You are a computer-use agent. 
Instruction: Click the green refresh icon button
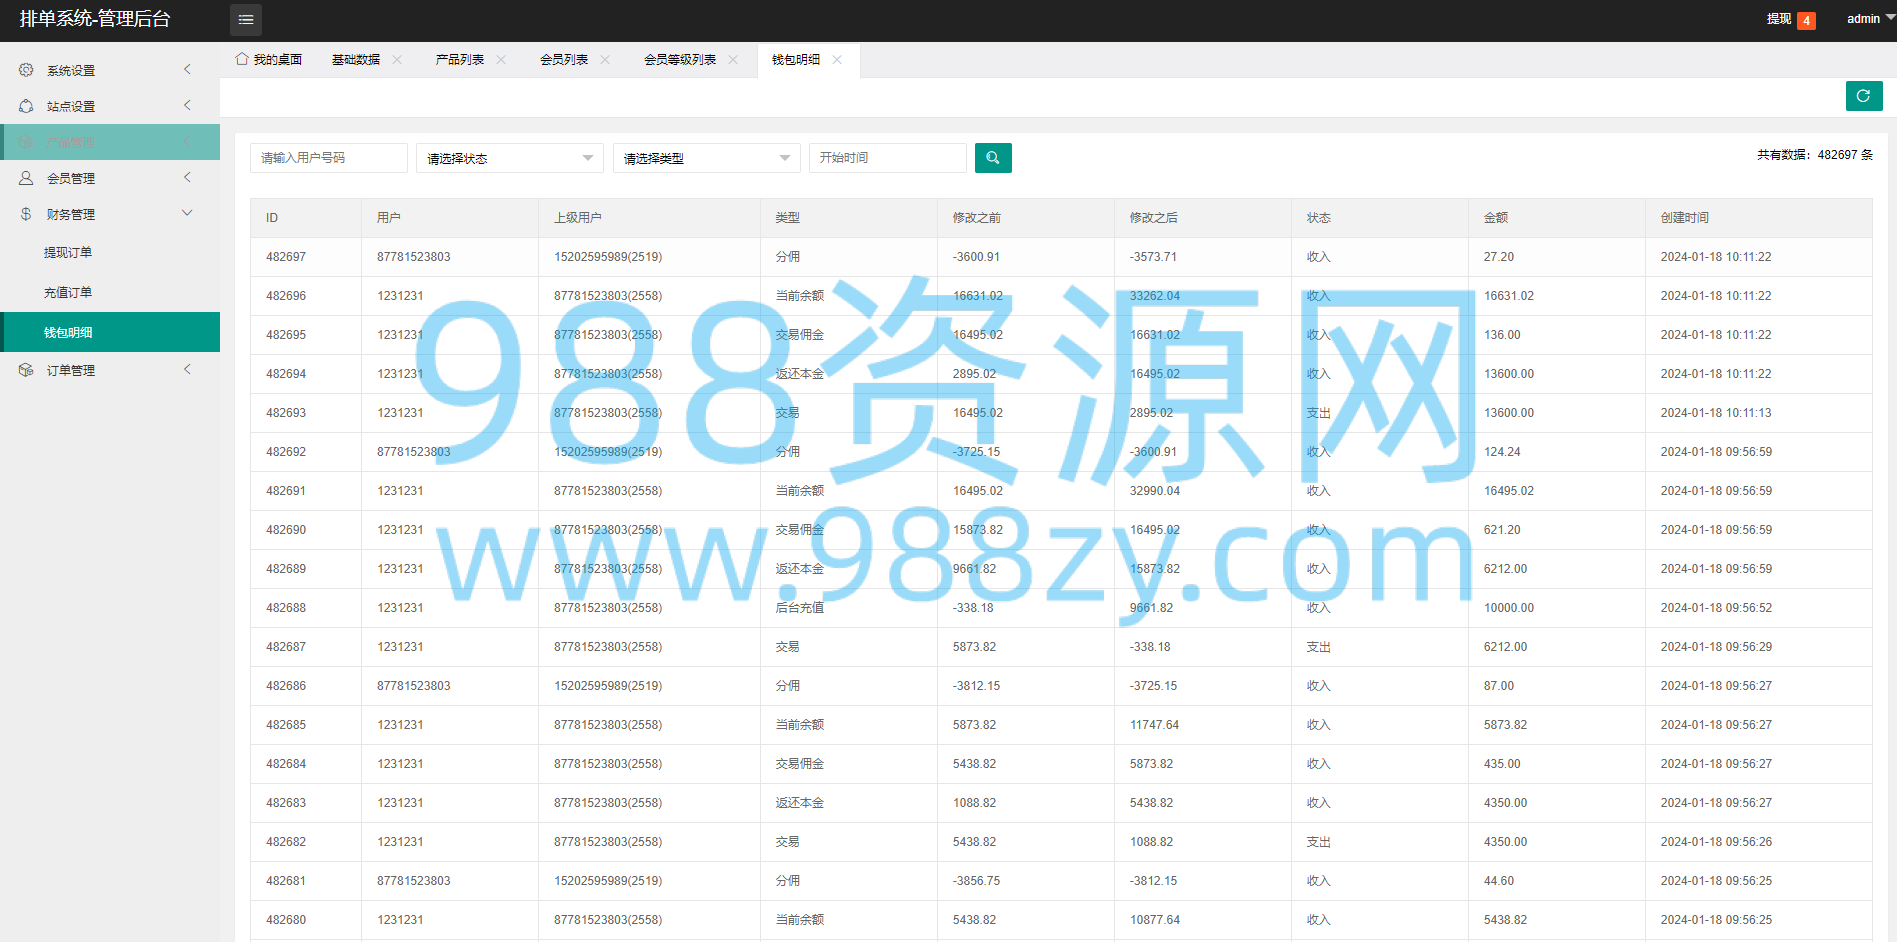tap(1864, 96)
